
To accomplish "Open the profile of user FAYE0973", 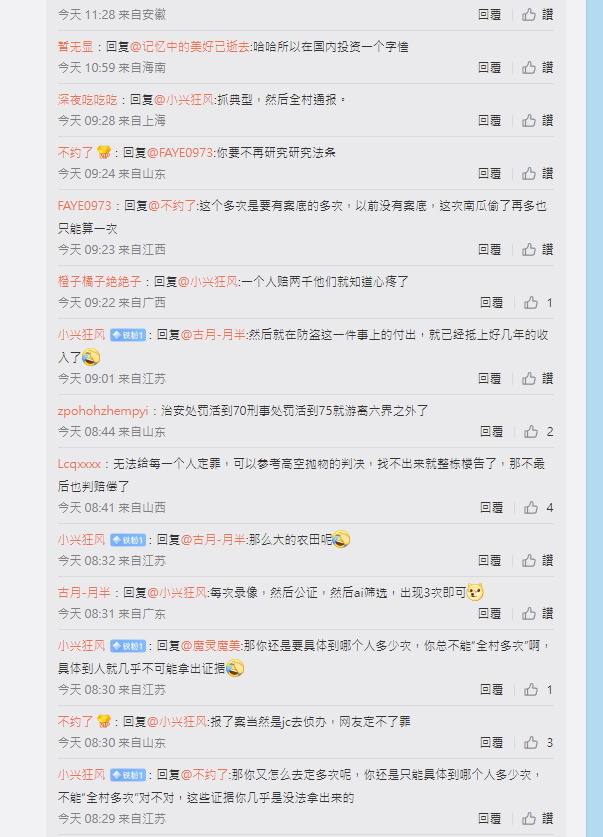I will pos(84,206).
